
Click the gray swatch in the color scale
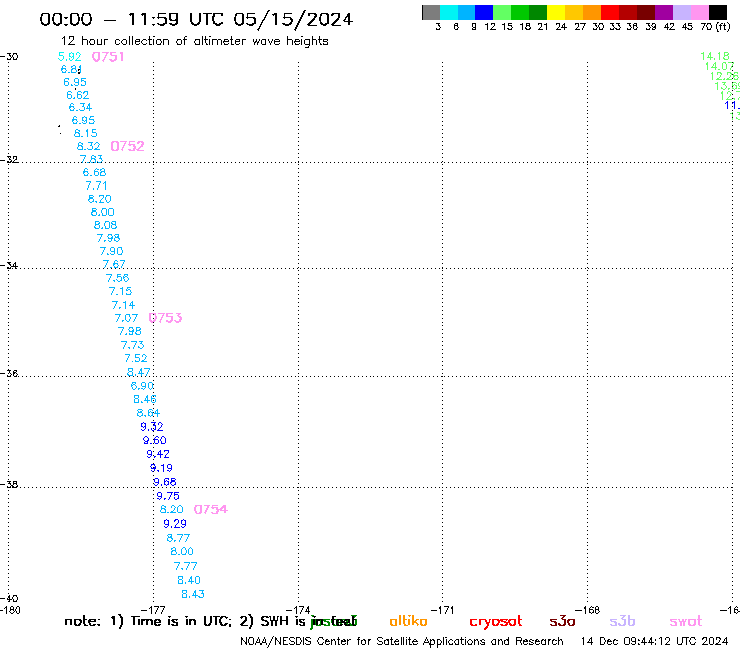click(431, 12)
